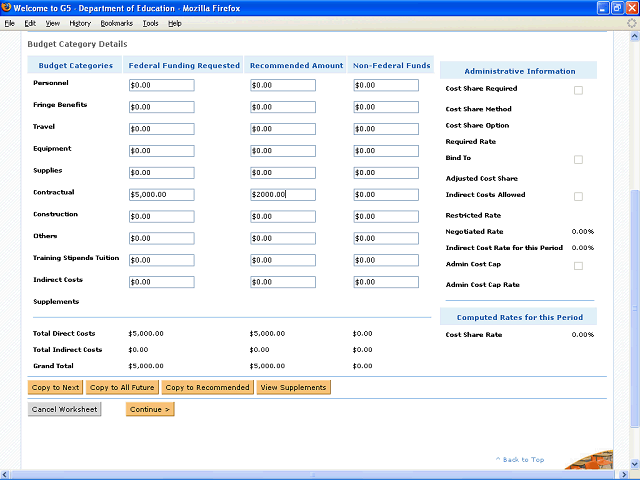Click the Copy to Recommended button
The height and width of the screenshot is (480, 640).
point(207,387)
